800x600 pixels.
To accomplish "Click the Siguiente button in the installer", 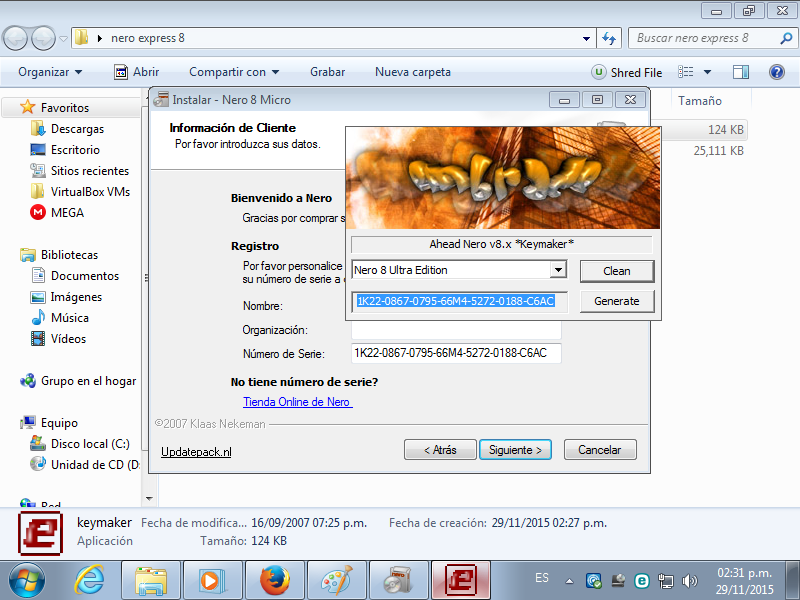I will 515,449.
